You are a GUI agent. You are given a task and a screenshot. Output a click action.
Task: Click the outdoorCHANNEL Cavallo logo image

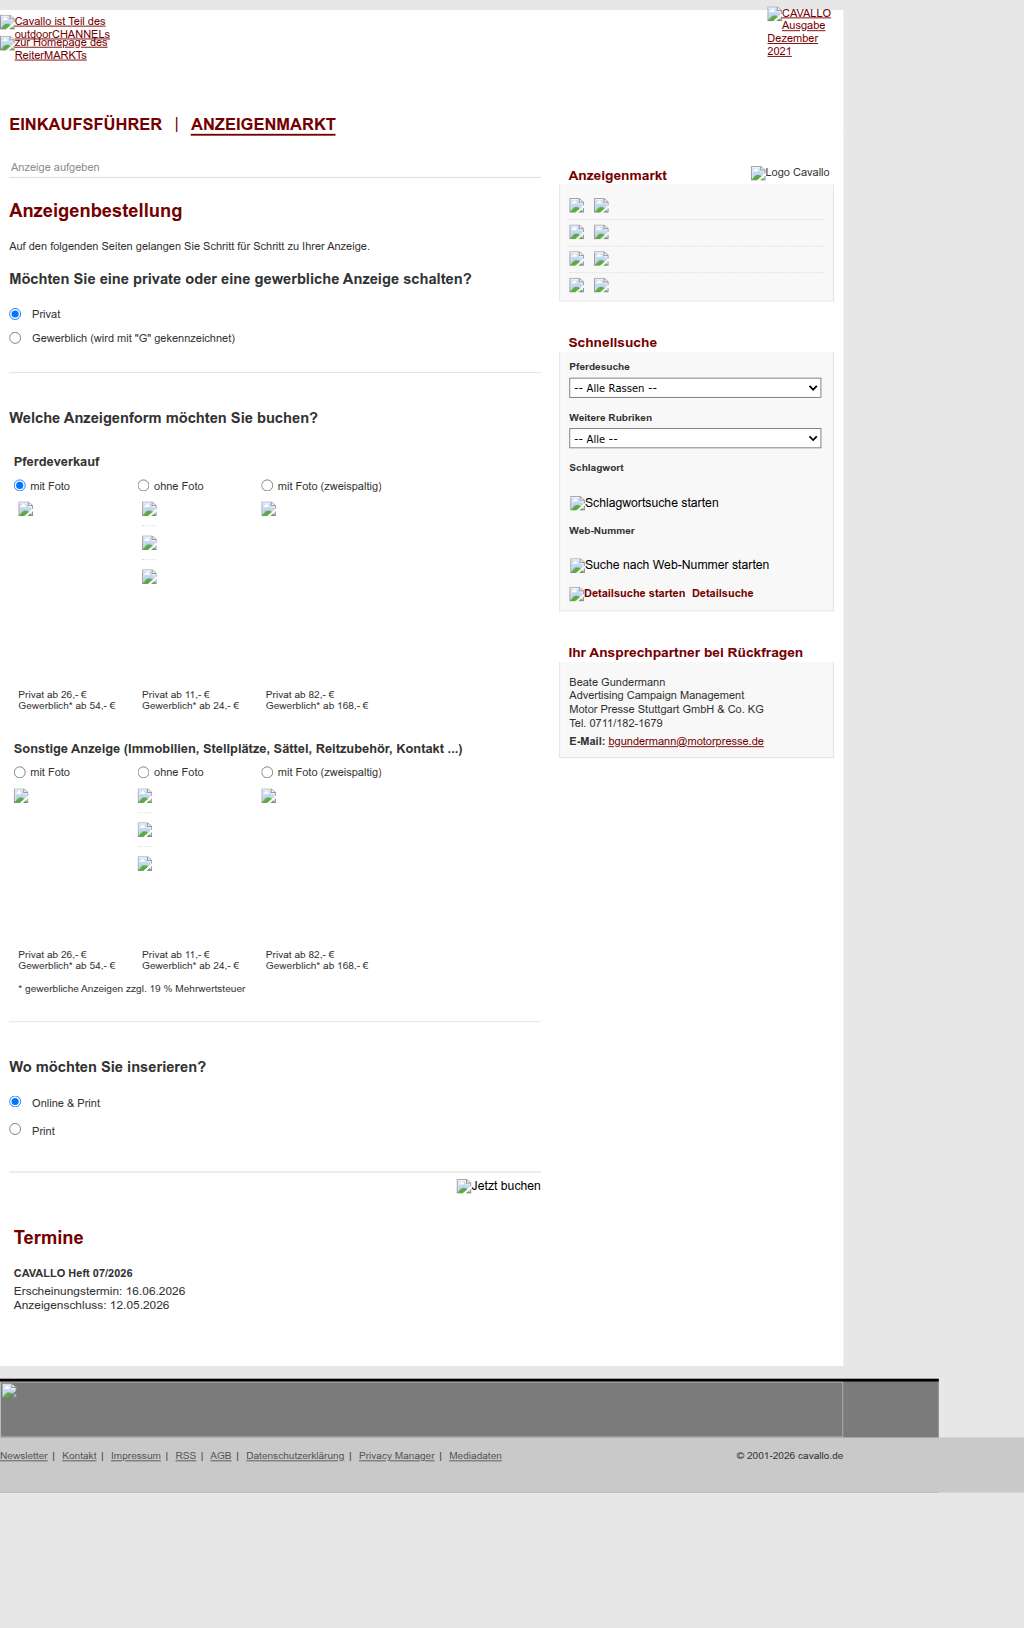click(55, 27)
